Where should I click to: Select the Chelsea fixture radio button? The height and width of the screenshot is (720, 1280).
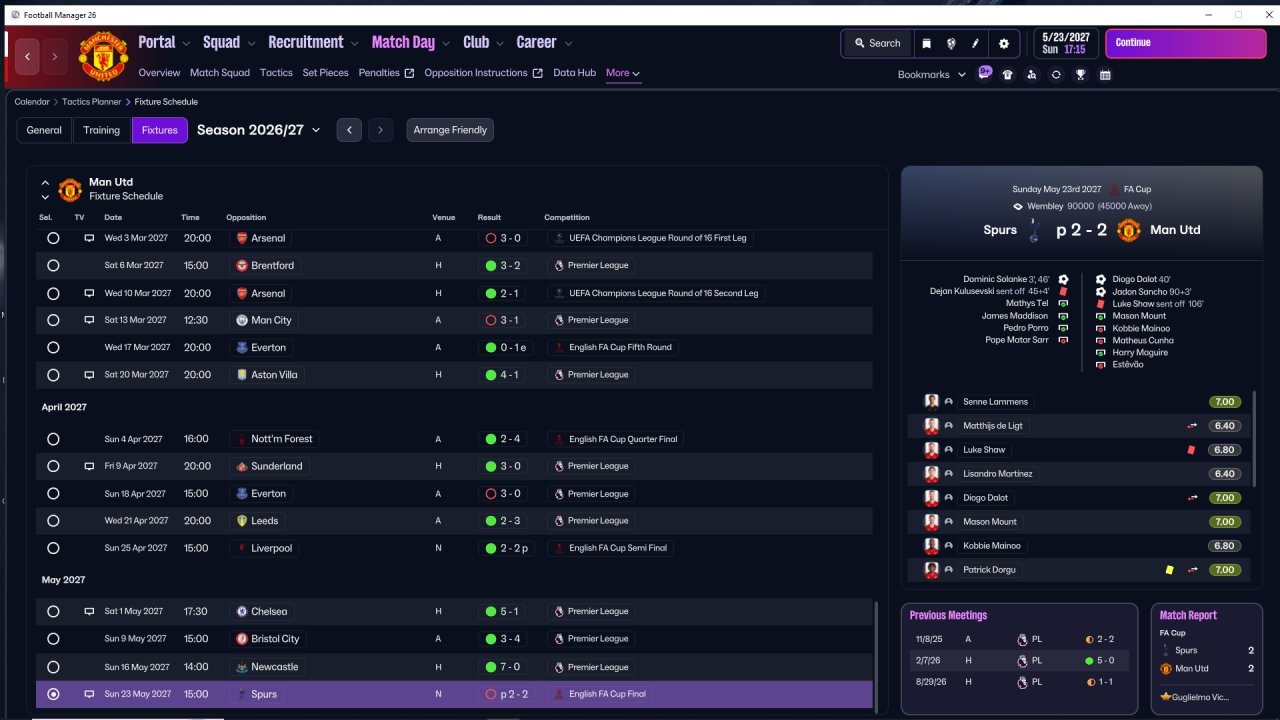pyautogui.click(x=53, y=612)
